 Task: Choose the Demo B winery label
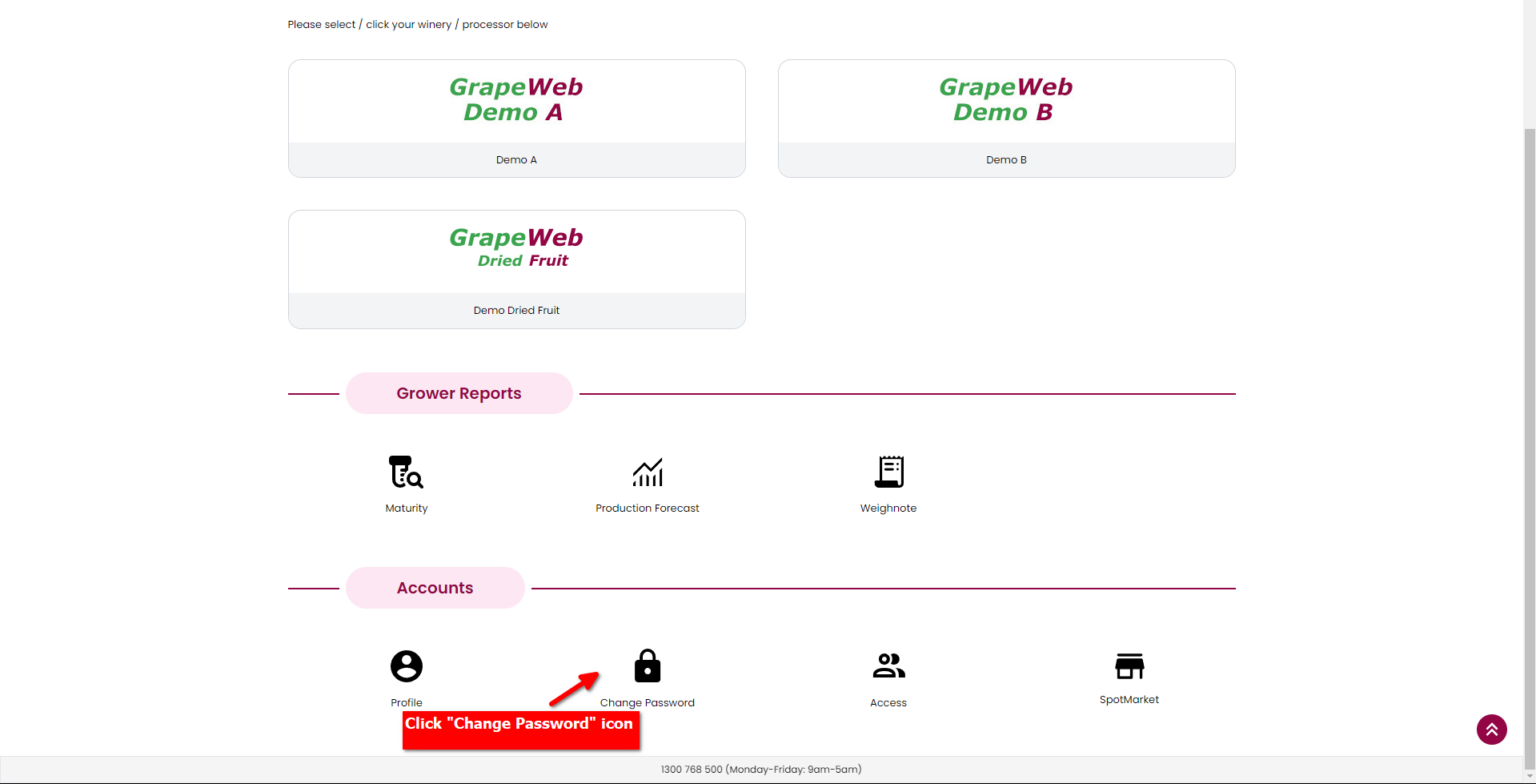[x=1006, y=160]
